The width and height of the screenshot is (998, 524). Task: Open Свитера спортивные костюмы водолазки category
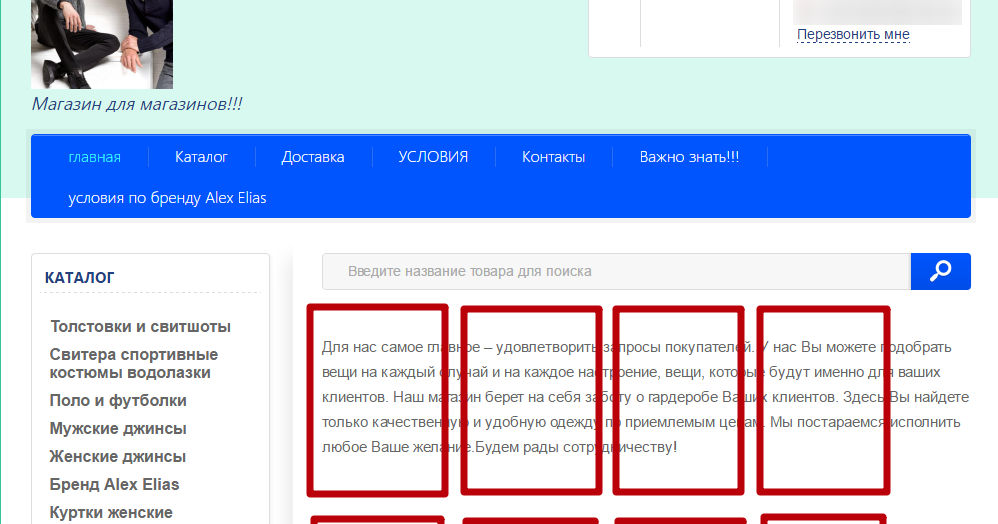coord(134,364)
